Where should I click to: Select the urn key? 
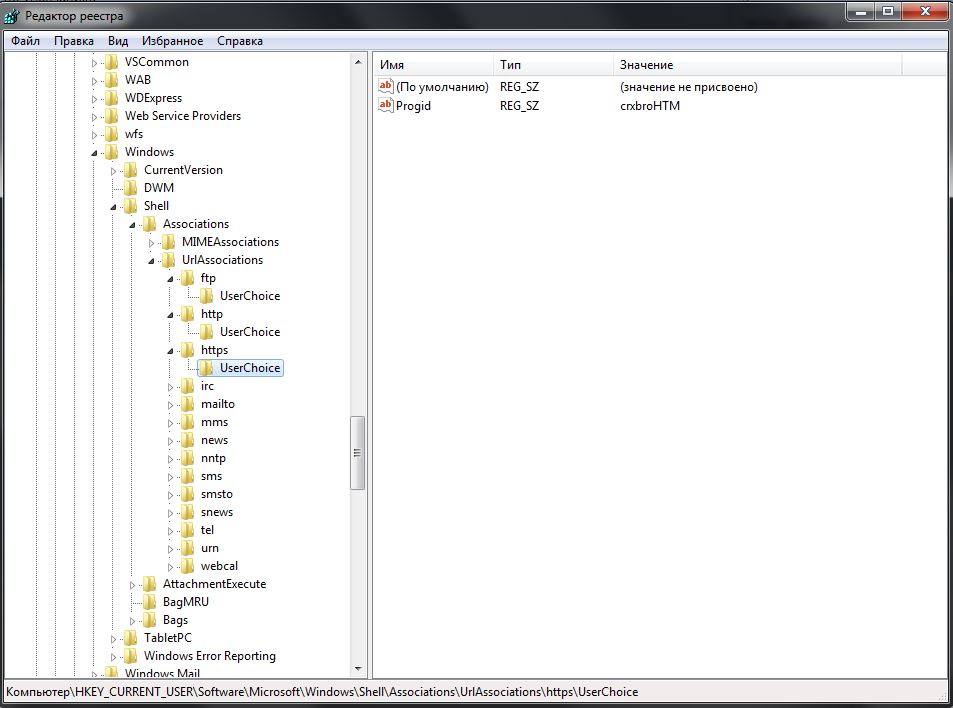210,548
